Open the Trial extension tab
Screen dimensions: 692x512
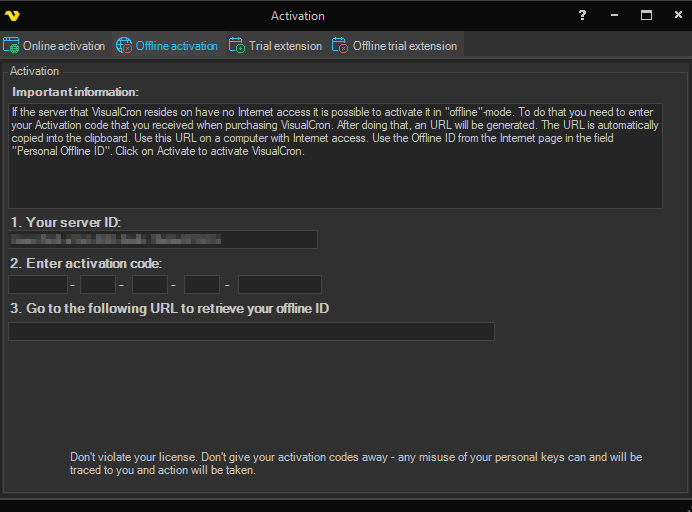[x=286, y=46]
